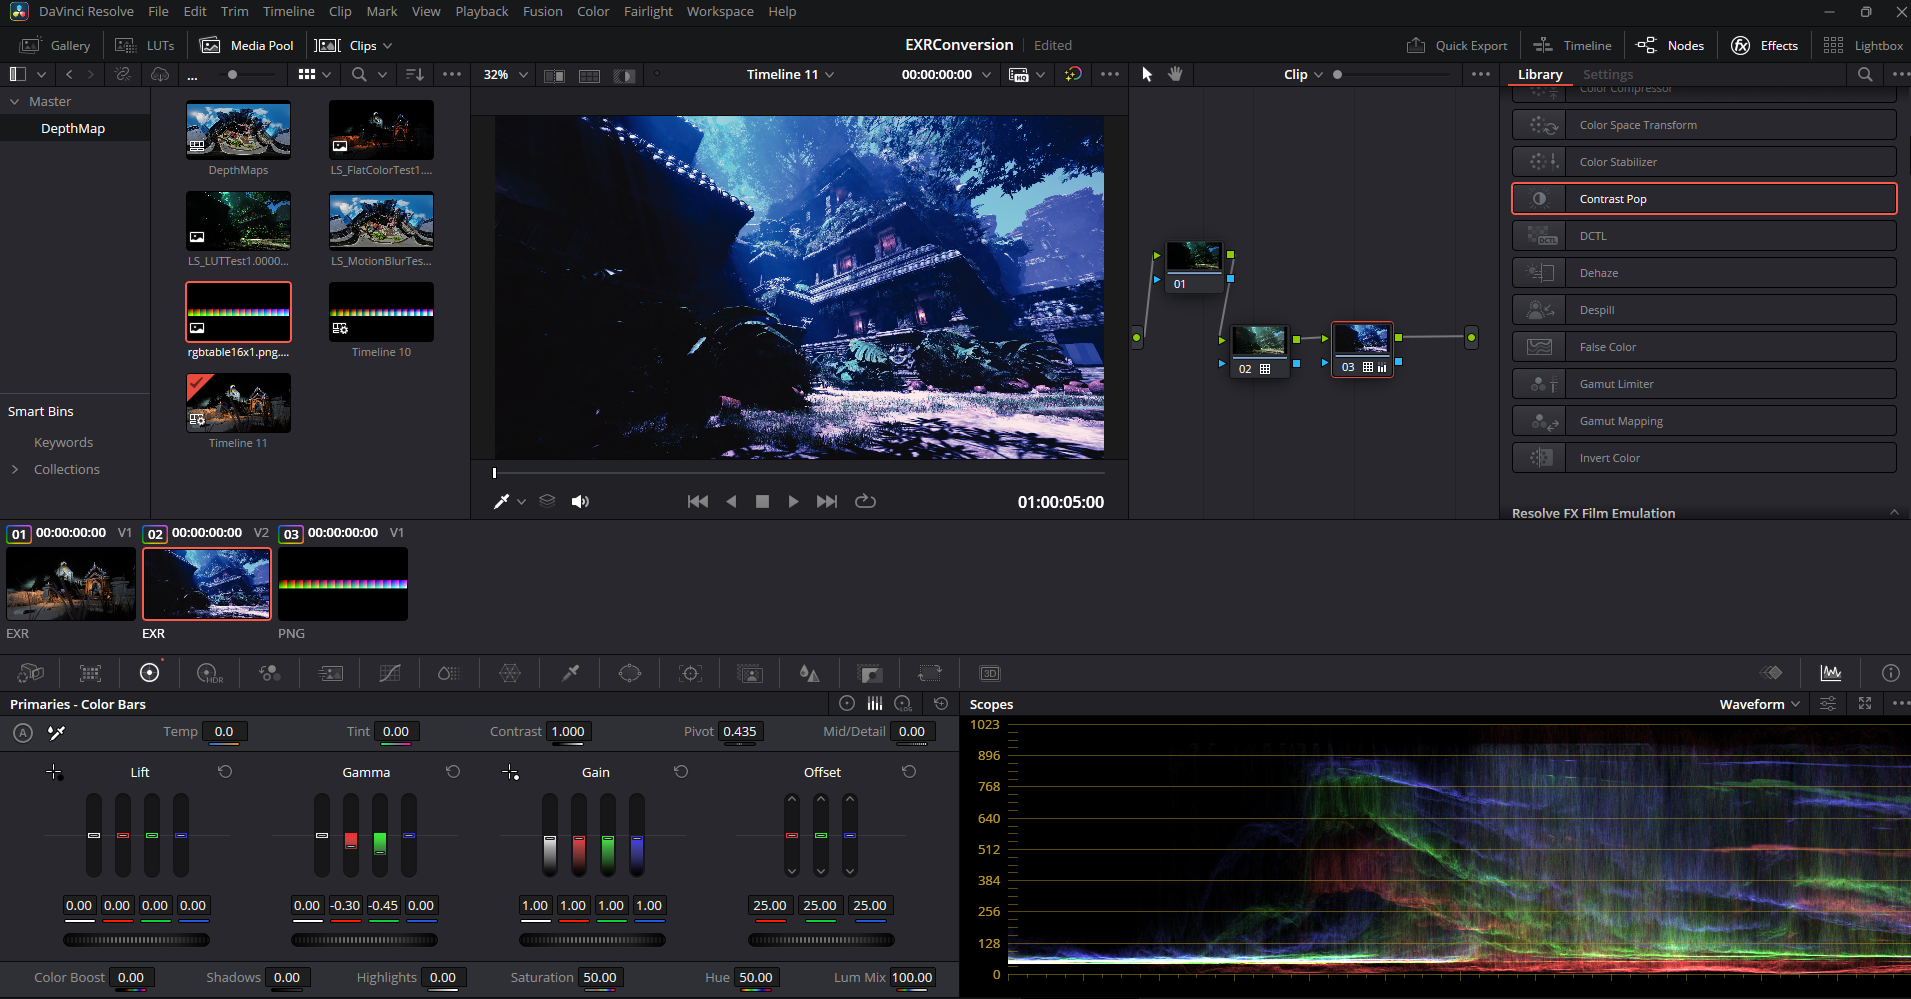This screenshot has width=1911, height=999.
Task: Collapse the Master bin
Action: (x=15, y=101)
